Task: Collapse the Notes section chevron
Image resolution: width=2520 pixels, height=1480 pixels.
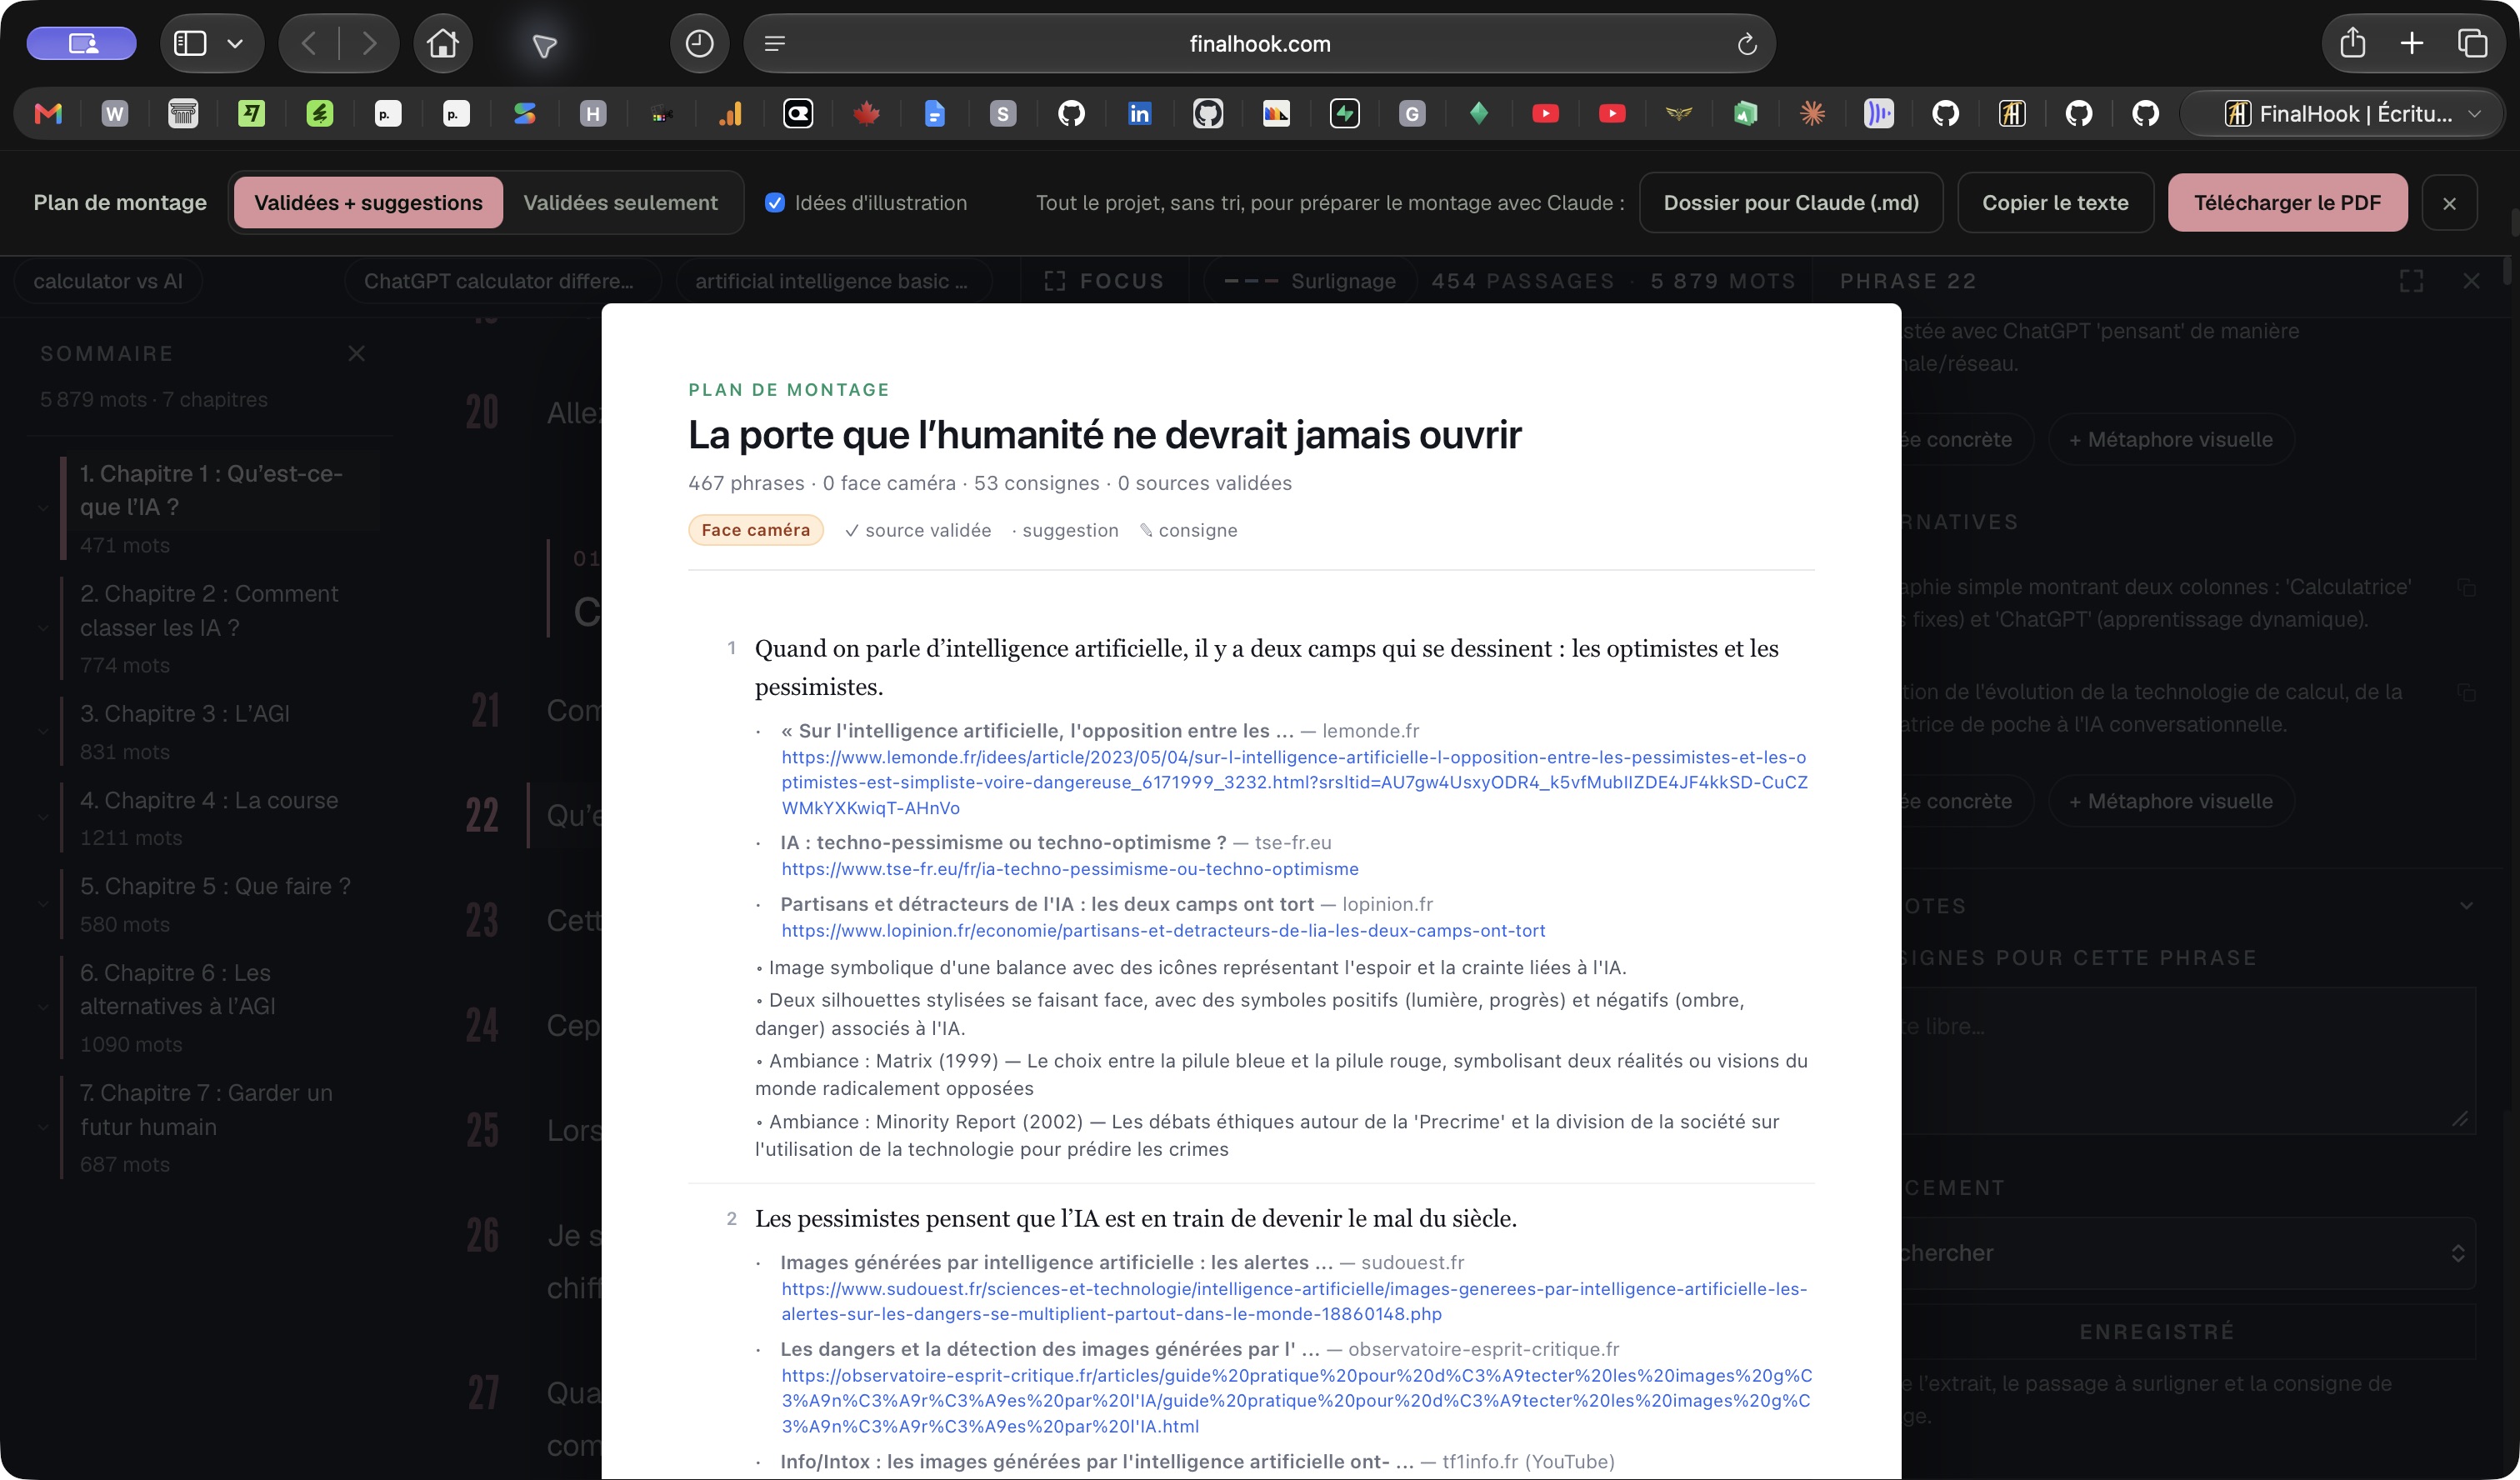Action: [2466, 905]
